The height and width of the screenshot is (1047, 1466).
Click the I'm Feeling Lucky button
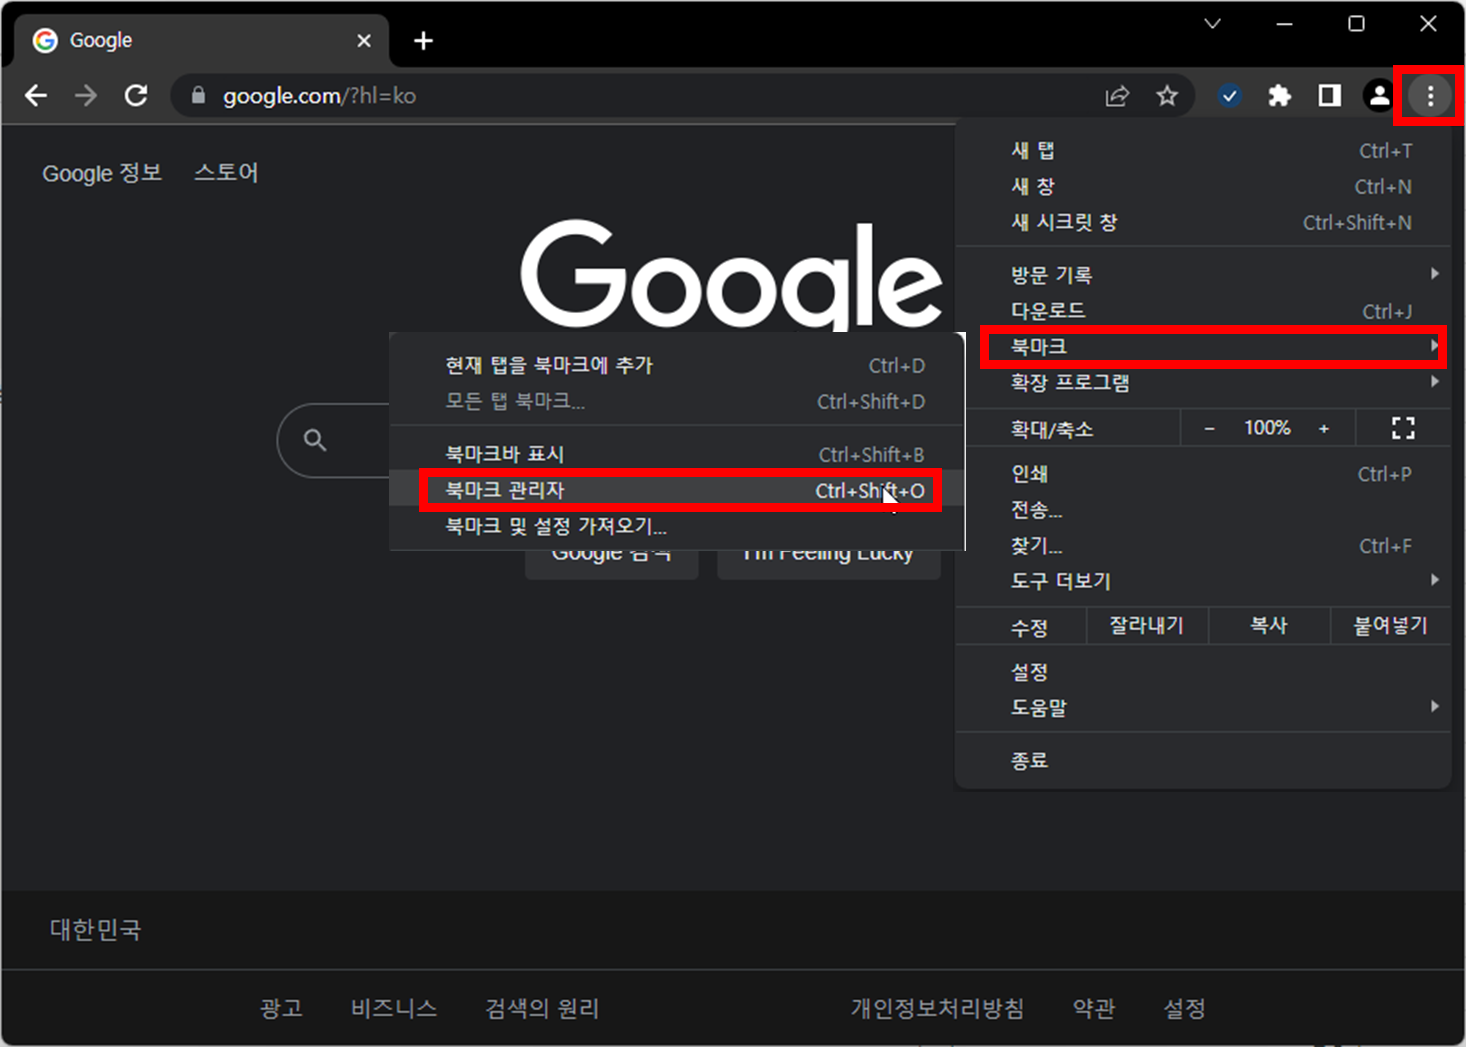point(829,562)
